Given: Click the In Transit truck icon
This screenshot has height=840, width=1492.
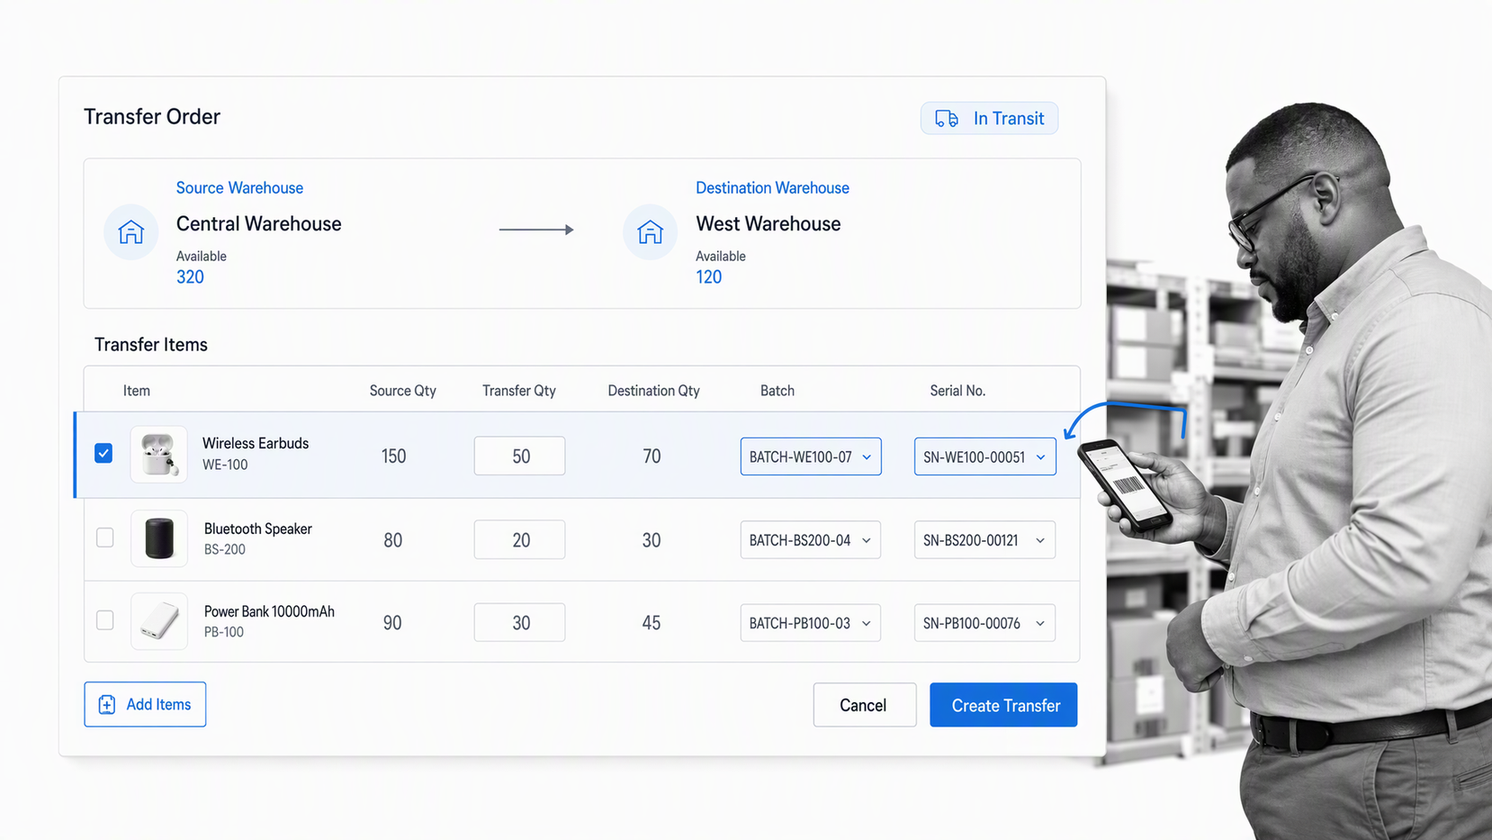Looking at the screenshot, I should (946, 119).
